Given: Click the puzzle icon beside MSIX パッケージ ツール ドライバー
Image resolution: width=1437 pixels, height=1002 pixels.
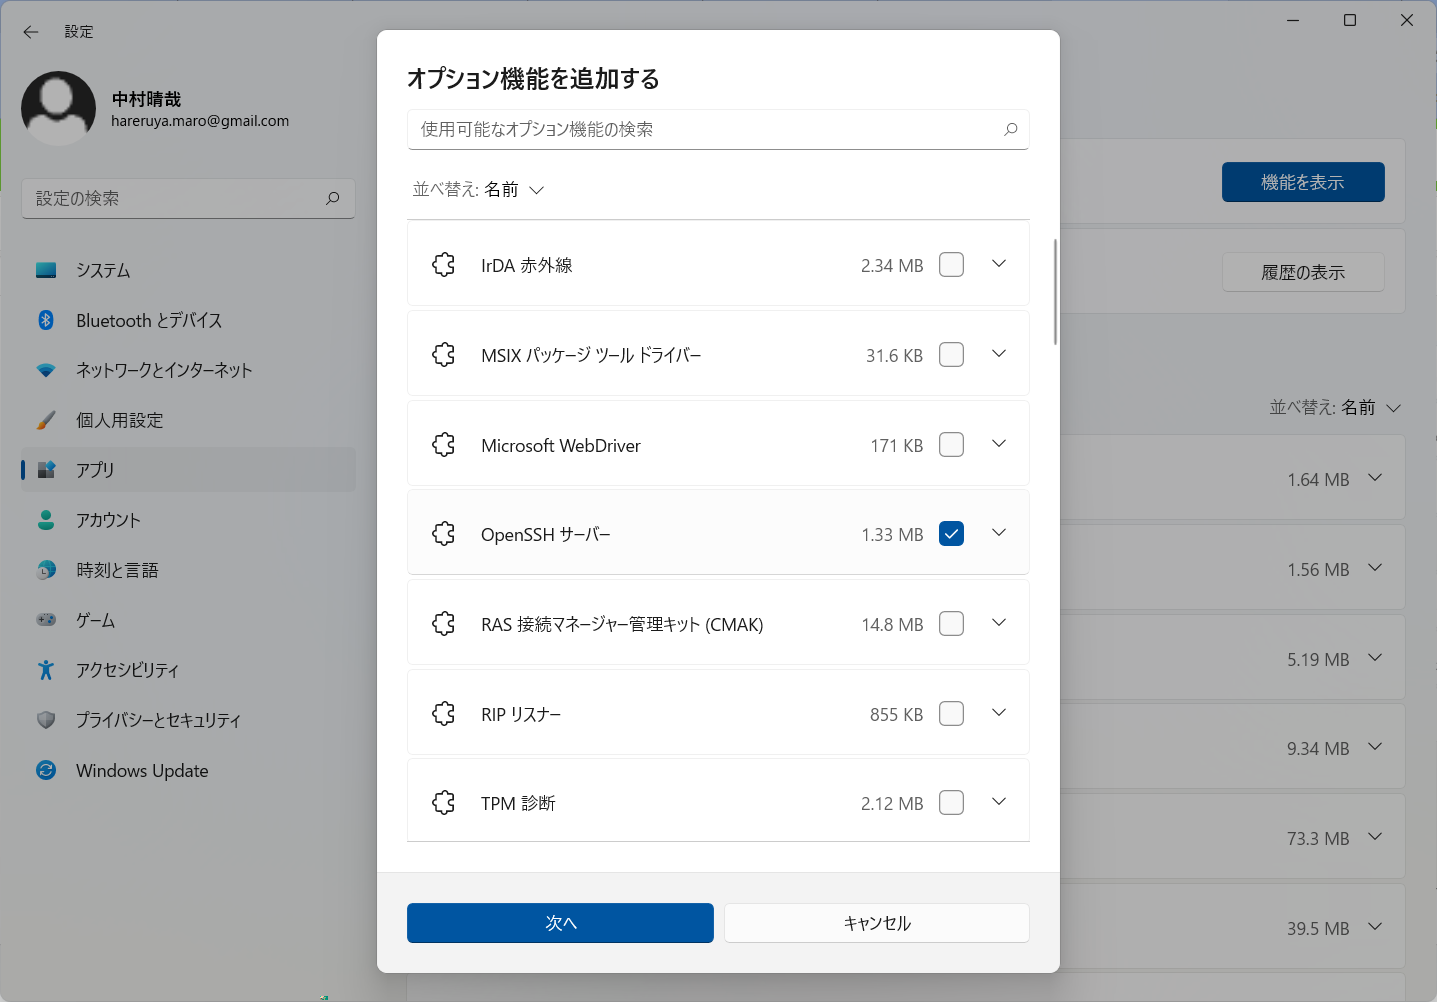Looking at the screenshot, I should tap(443, 355).
